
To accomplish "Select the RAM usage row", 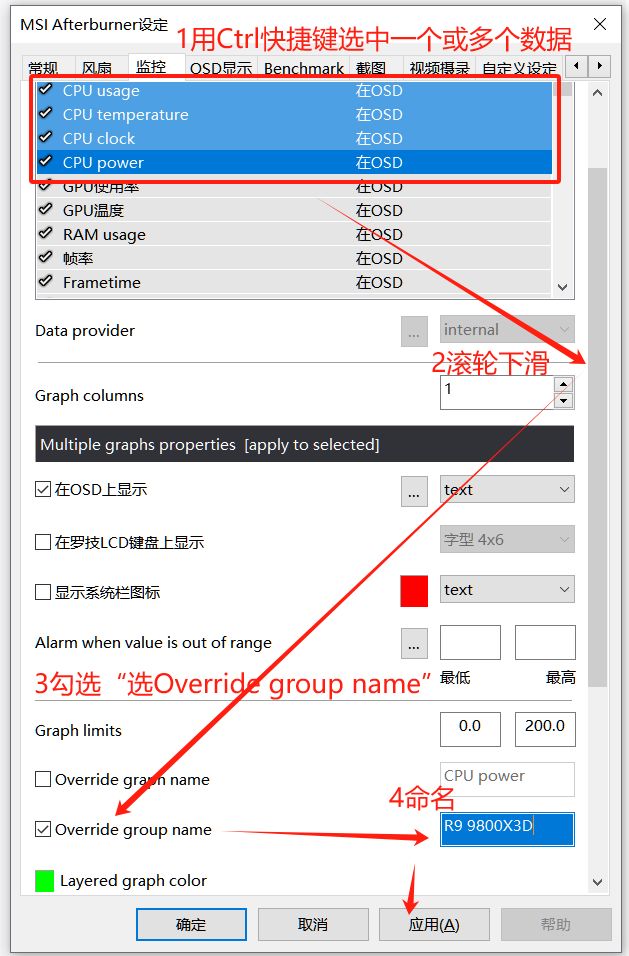I will pyautogui.click(x=294, y=234).
